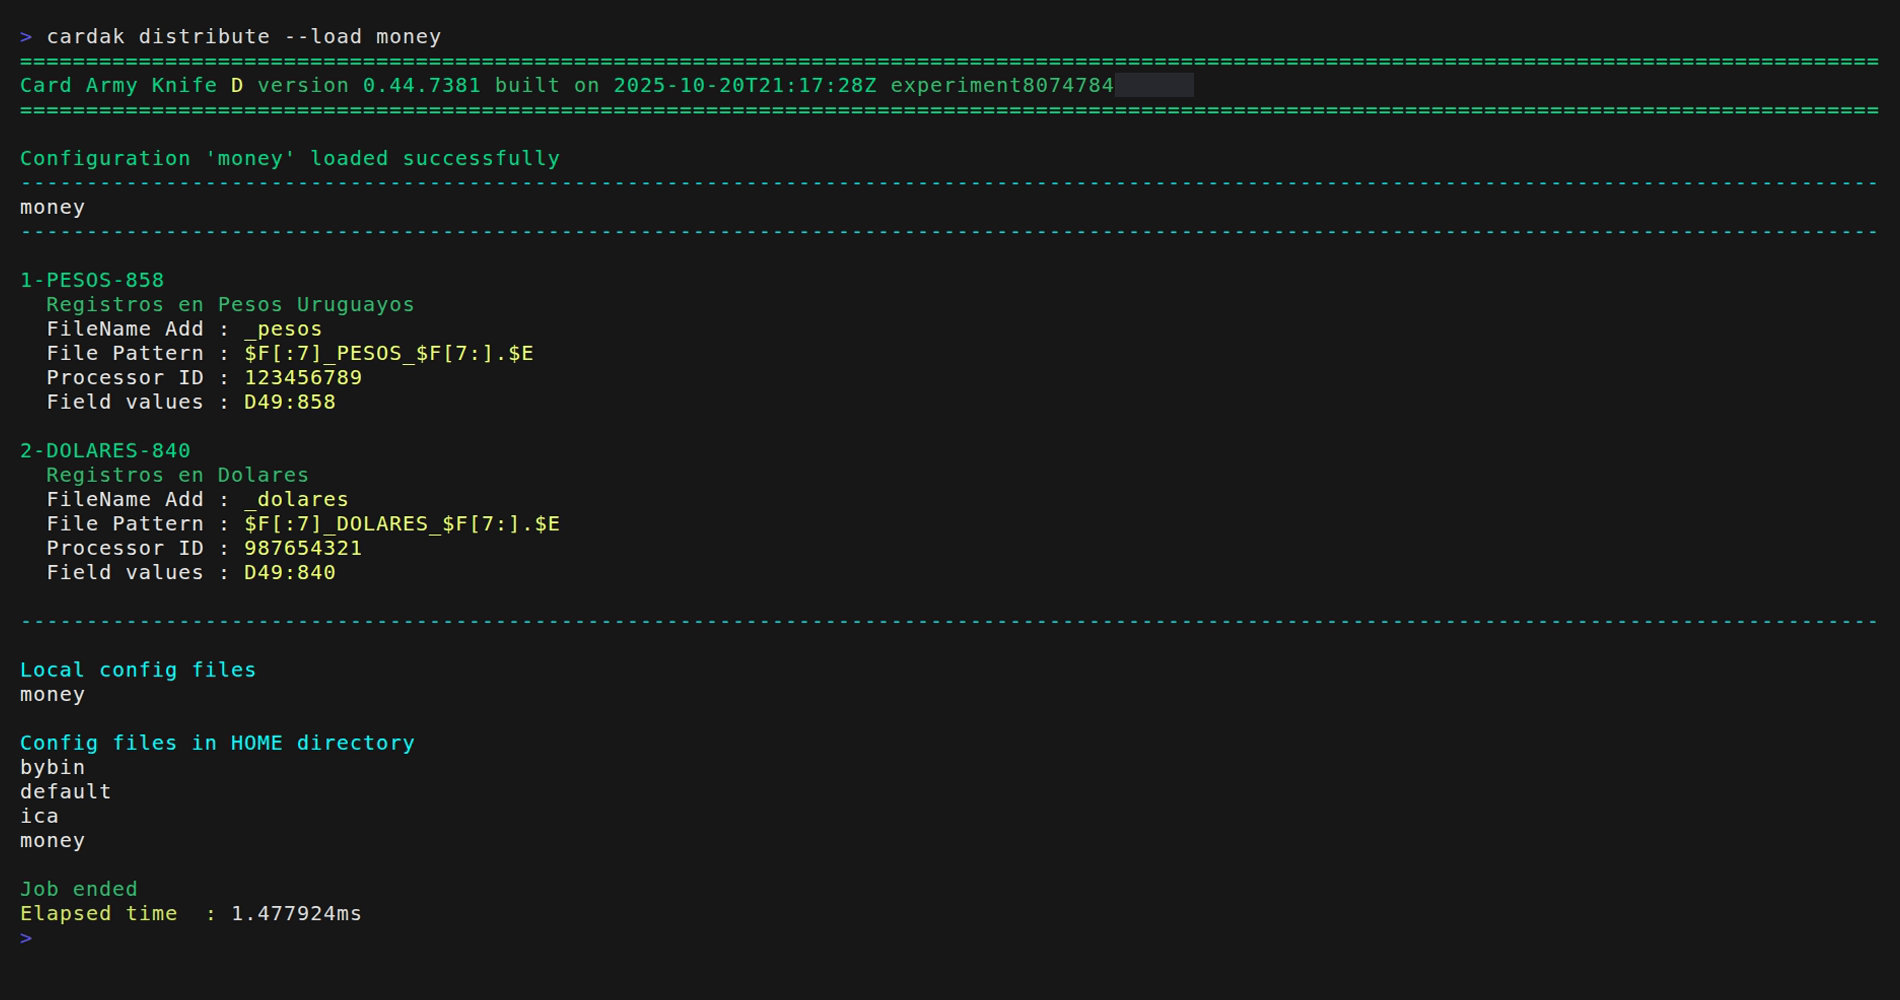1900x1000 pixels.
Task: Click Processor ID value 987654321
Action: (x=303, y=549)
